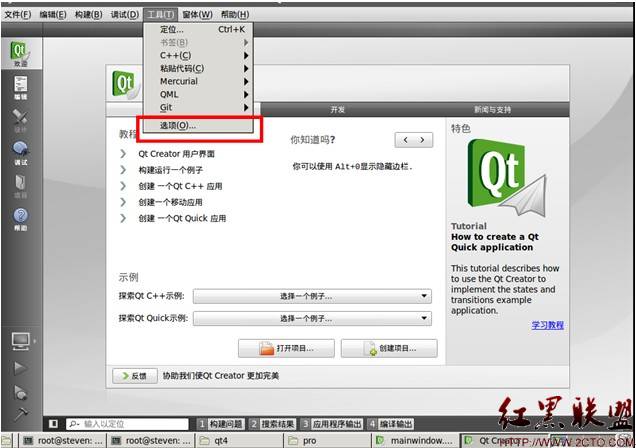Screen dimensions: 636x448
Task: Switch to first root@steven terminal in taskbar
Action: (x=63, y=440)
